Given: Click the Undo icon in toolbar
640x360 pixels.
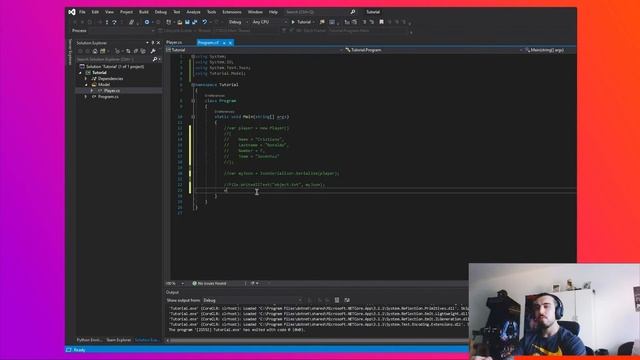Looking at the screenshot, I should [x=205, y=22].
